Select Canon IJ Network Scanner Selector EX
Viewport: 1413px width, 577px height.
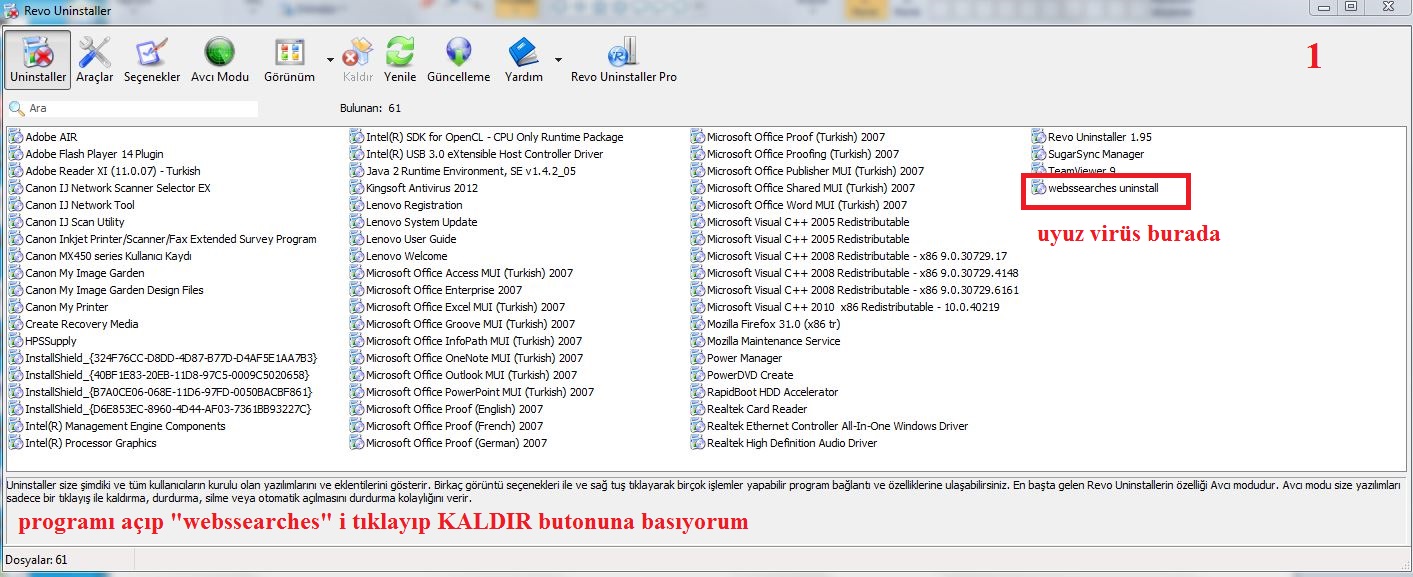[110, 188]
